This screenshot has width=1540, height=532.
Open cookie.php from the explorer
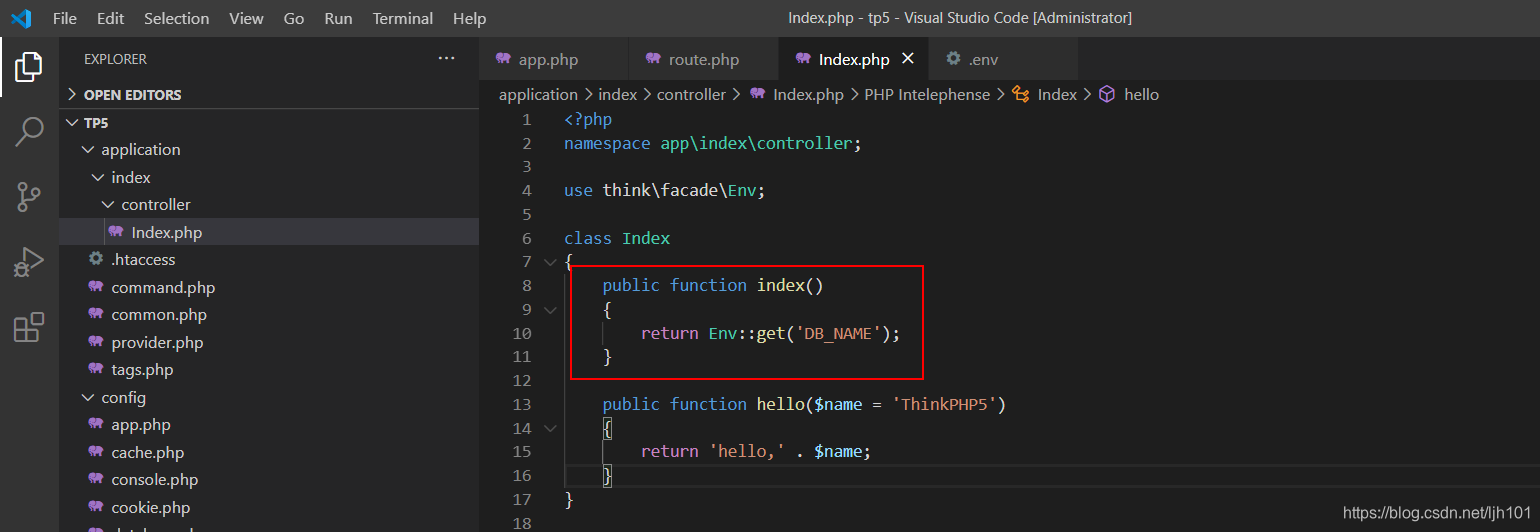click(269, 507)
